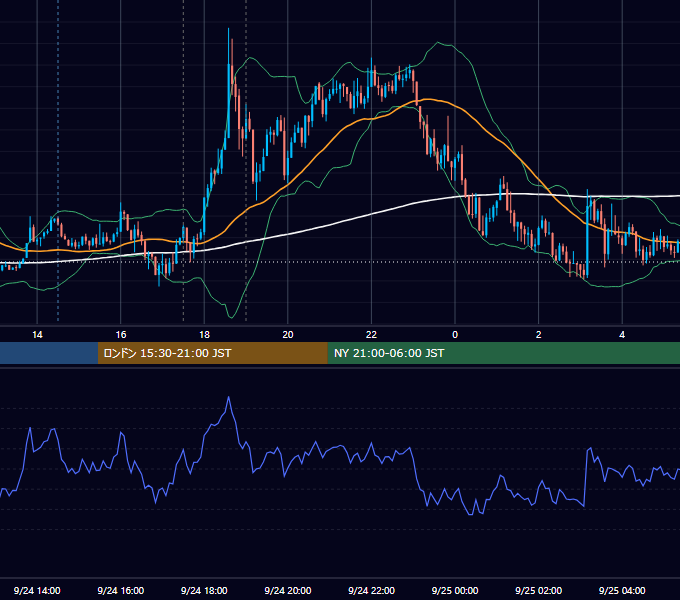Click the oscillator's highest peak near 18:30
680x600 pixels.
[x=229, y=397]
